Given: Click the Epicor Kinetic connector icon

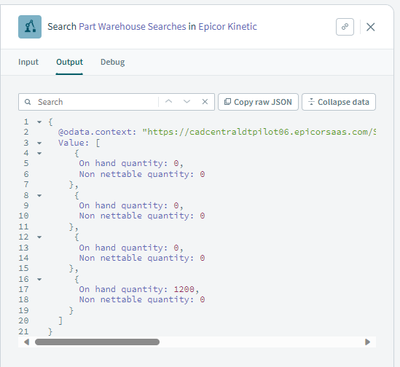Looking at the screenshot, I should pos(30,27).
